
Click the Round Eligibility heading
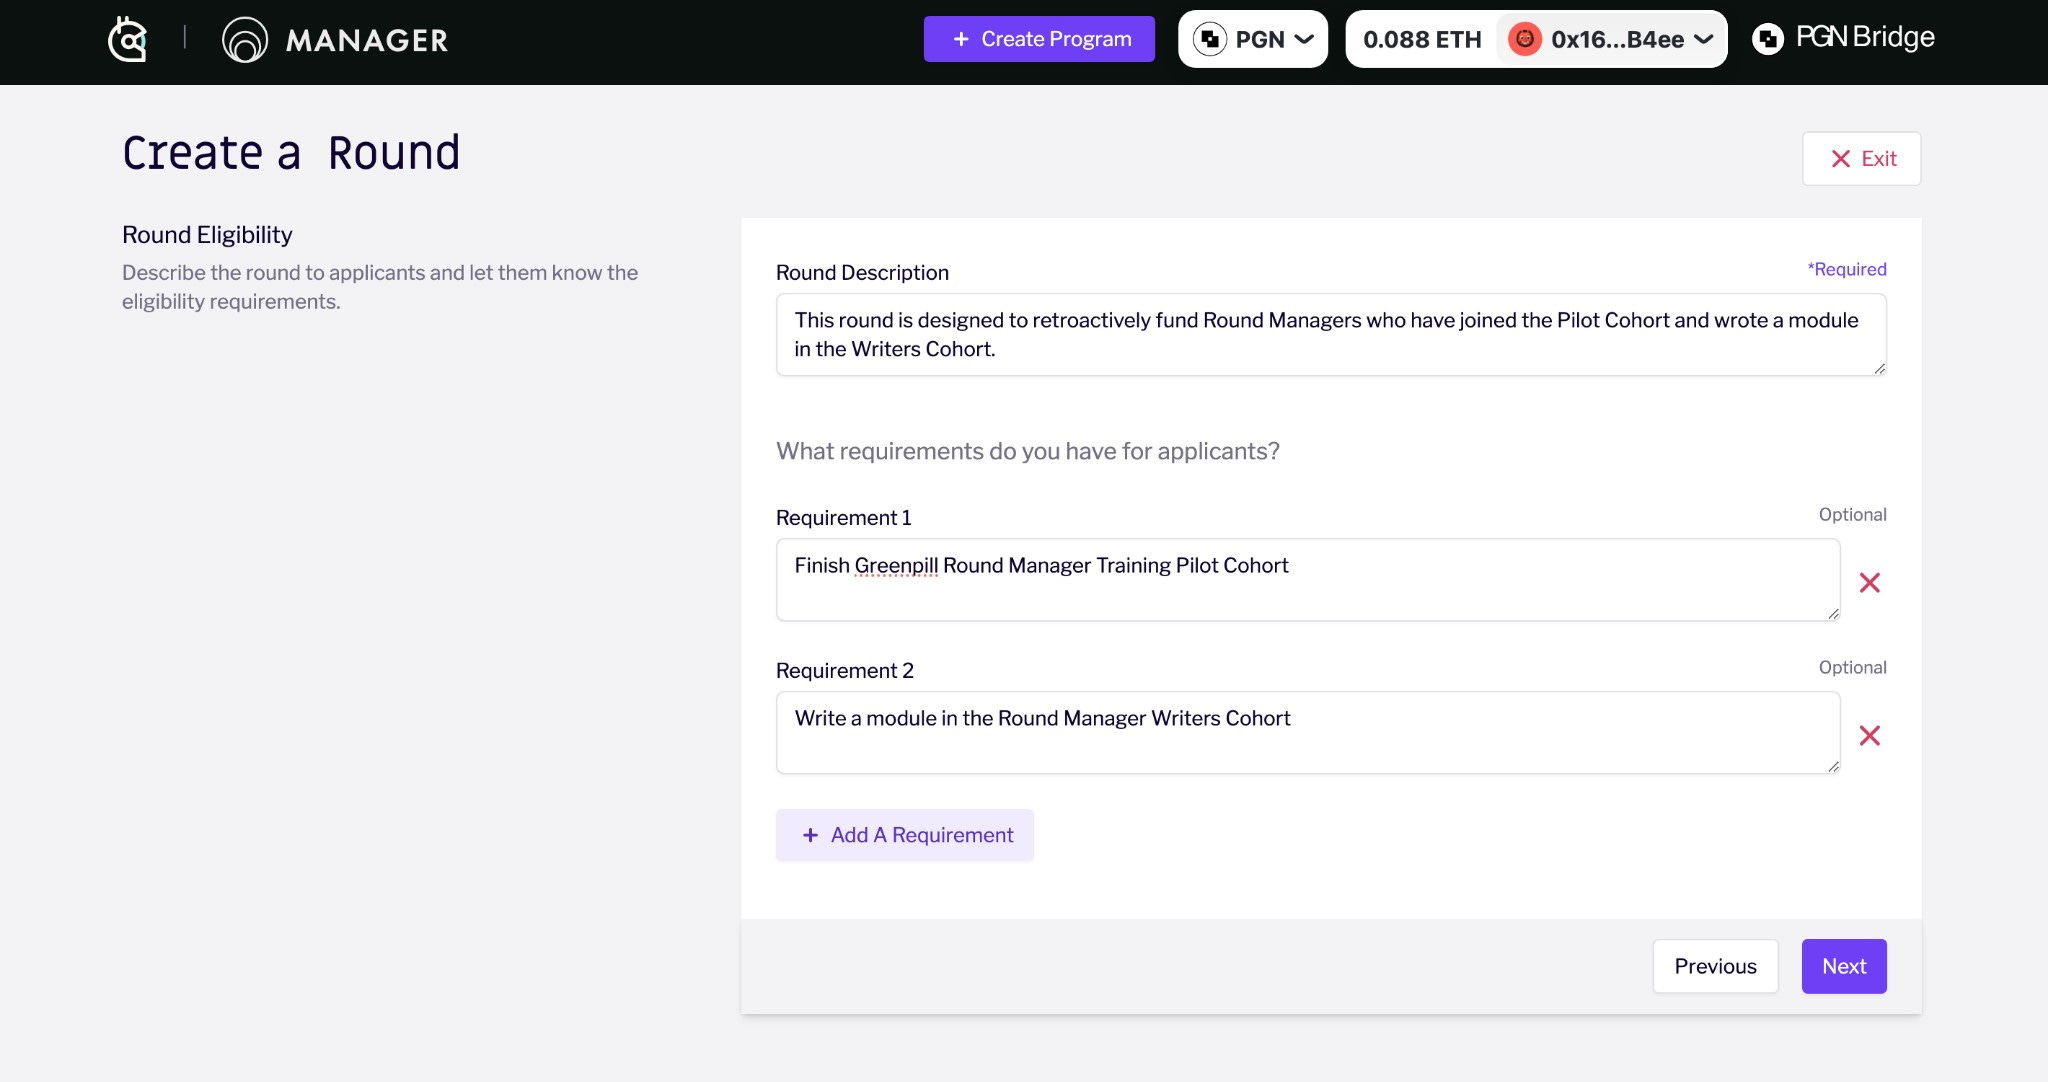coord(207,235)
